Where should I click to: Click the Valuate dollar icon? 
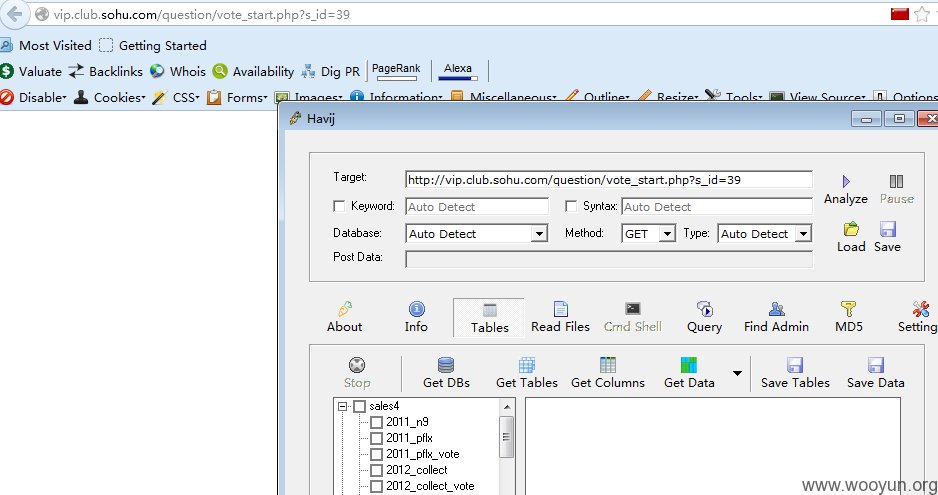pos(7,71)
